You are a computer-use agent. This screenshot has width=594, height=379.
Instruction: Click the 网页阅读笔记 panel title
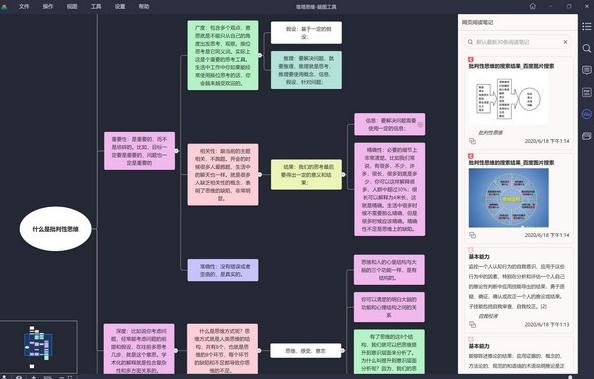(477, 22)
